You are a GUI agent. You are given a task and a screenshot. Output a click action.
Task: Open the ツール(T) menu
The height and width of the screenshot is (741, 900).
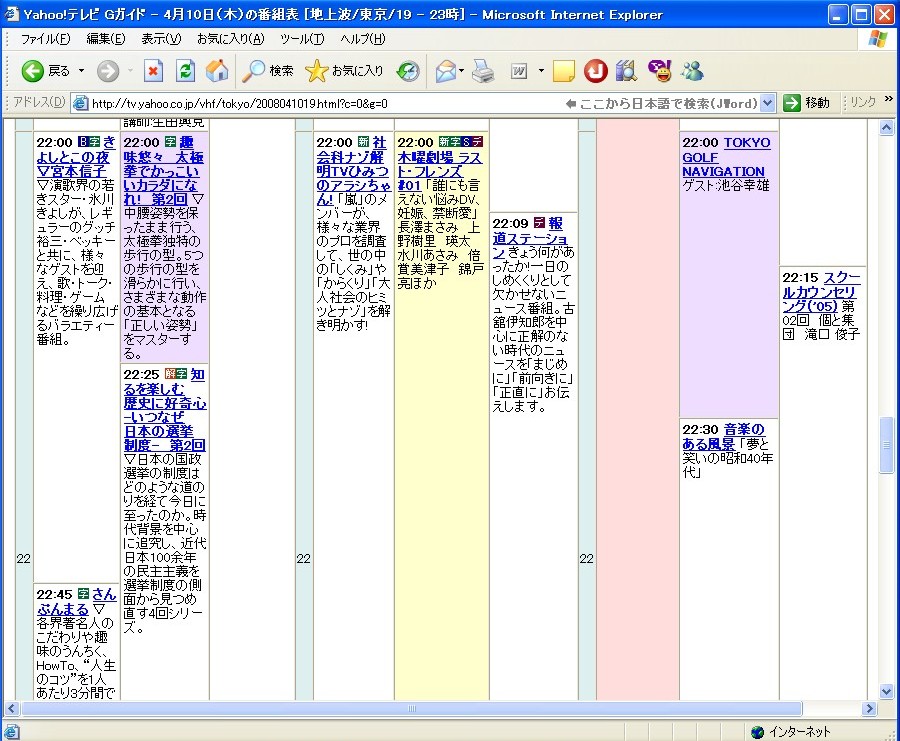302,39
